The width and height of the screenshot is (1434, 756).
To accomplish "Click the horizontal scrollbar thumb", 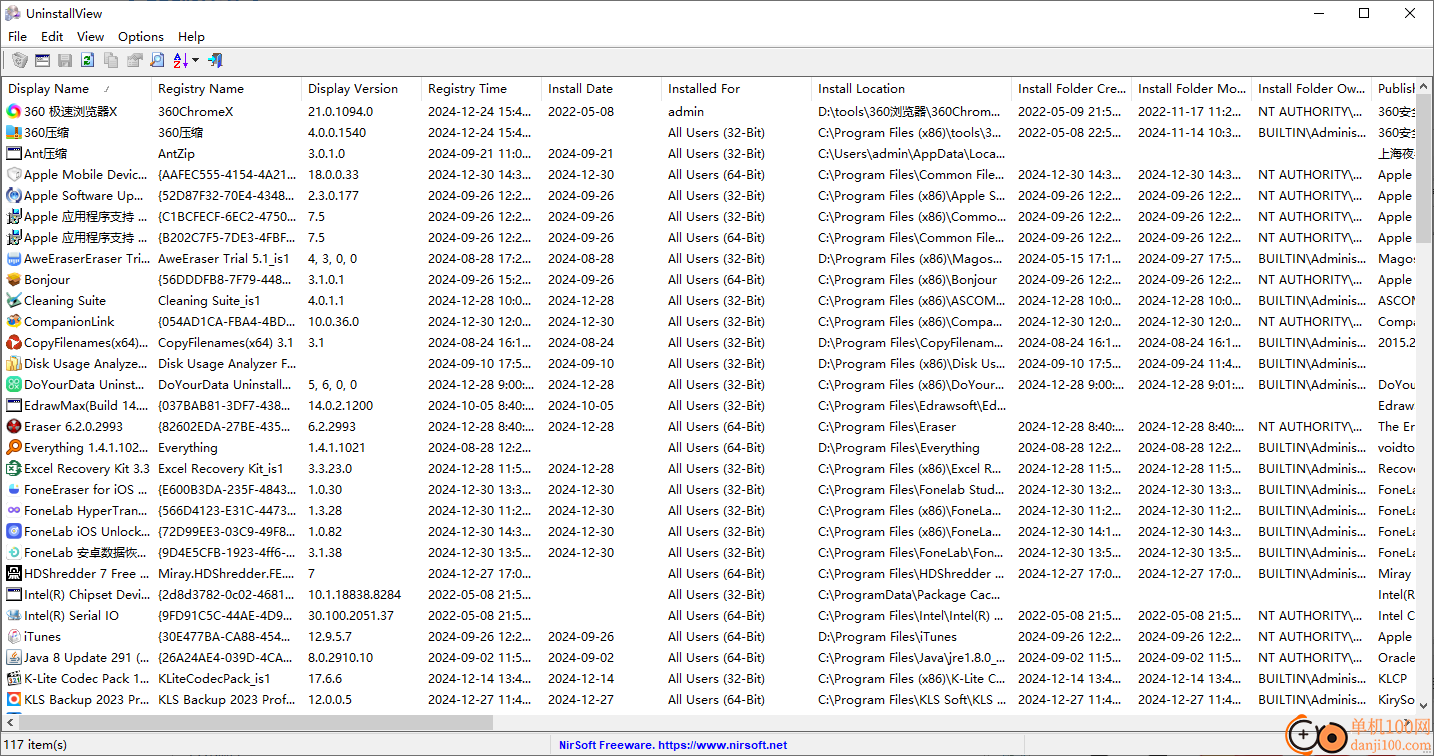I will 256,722.
